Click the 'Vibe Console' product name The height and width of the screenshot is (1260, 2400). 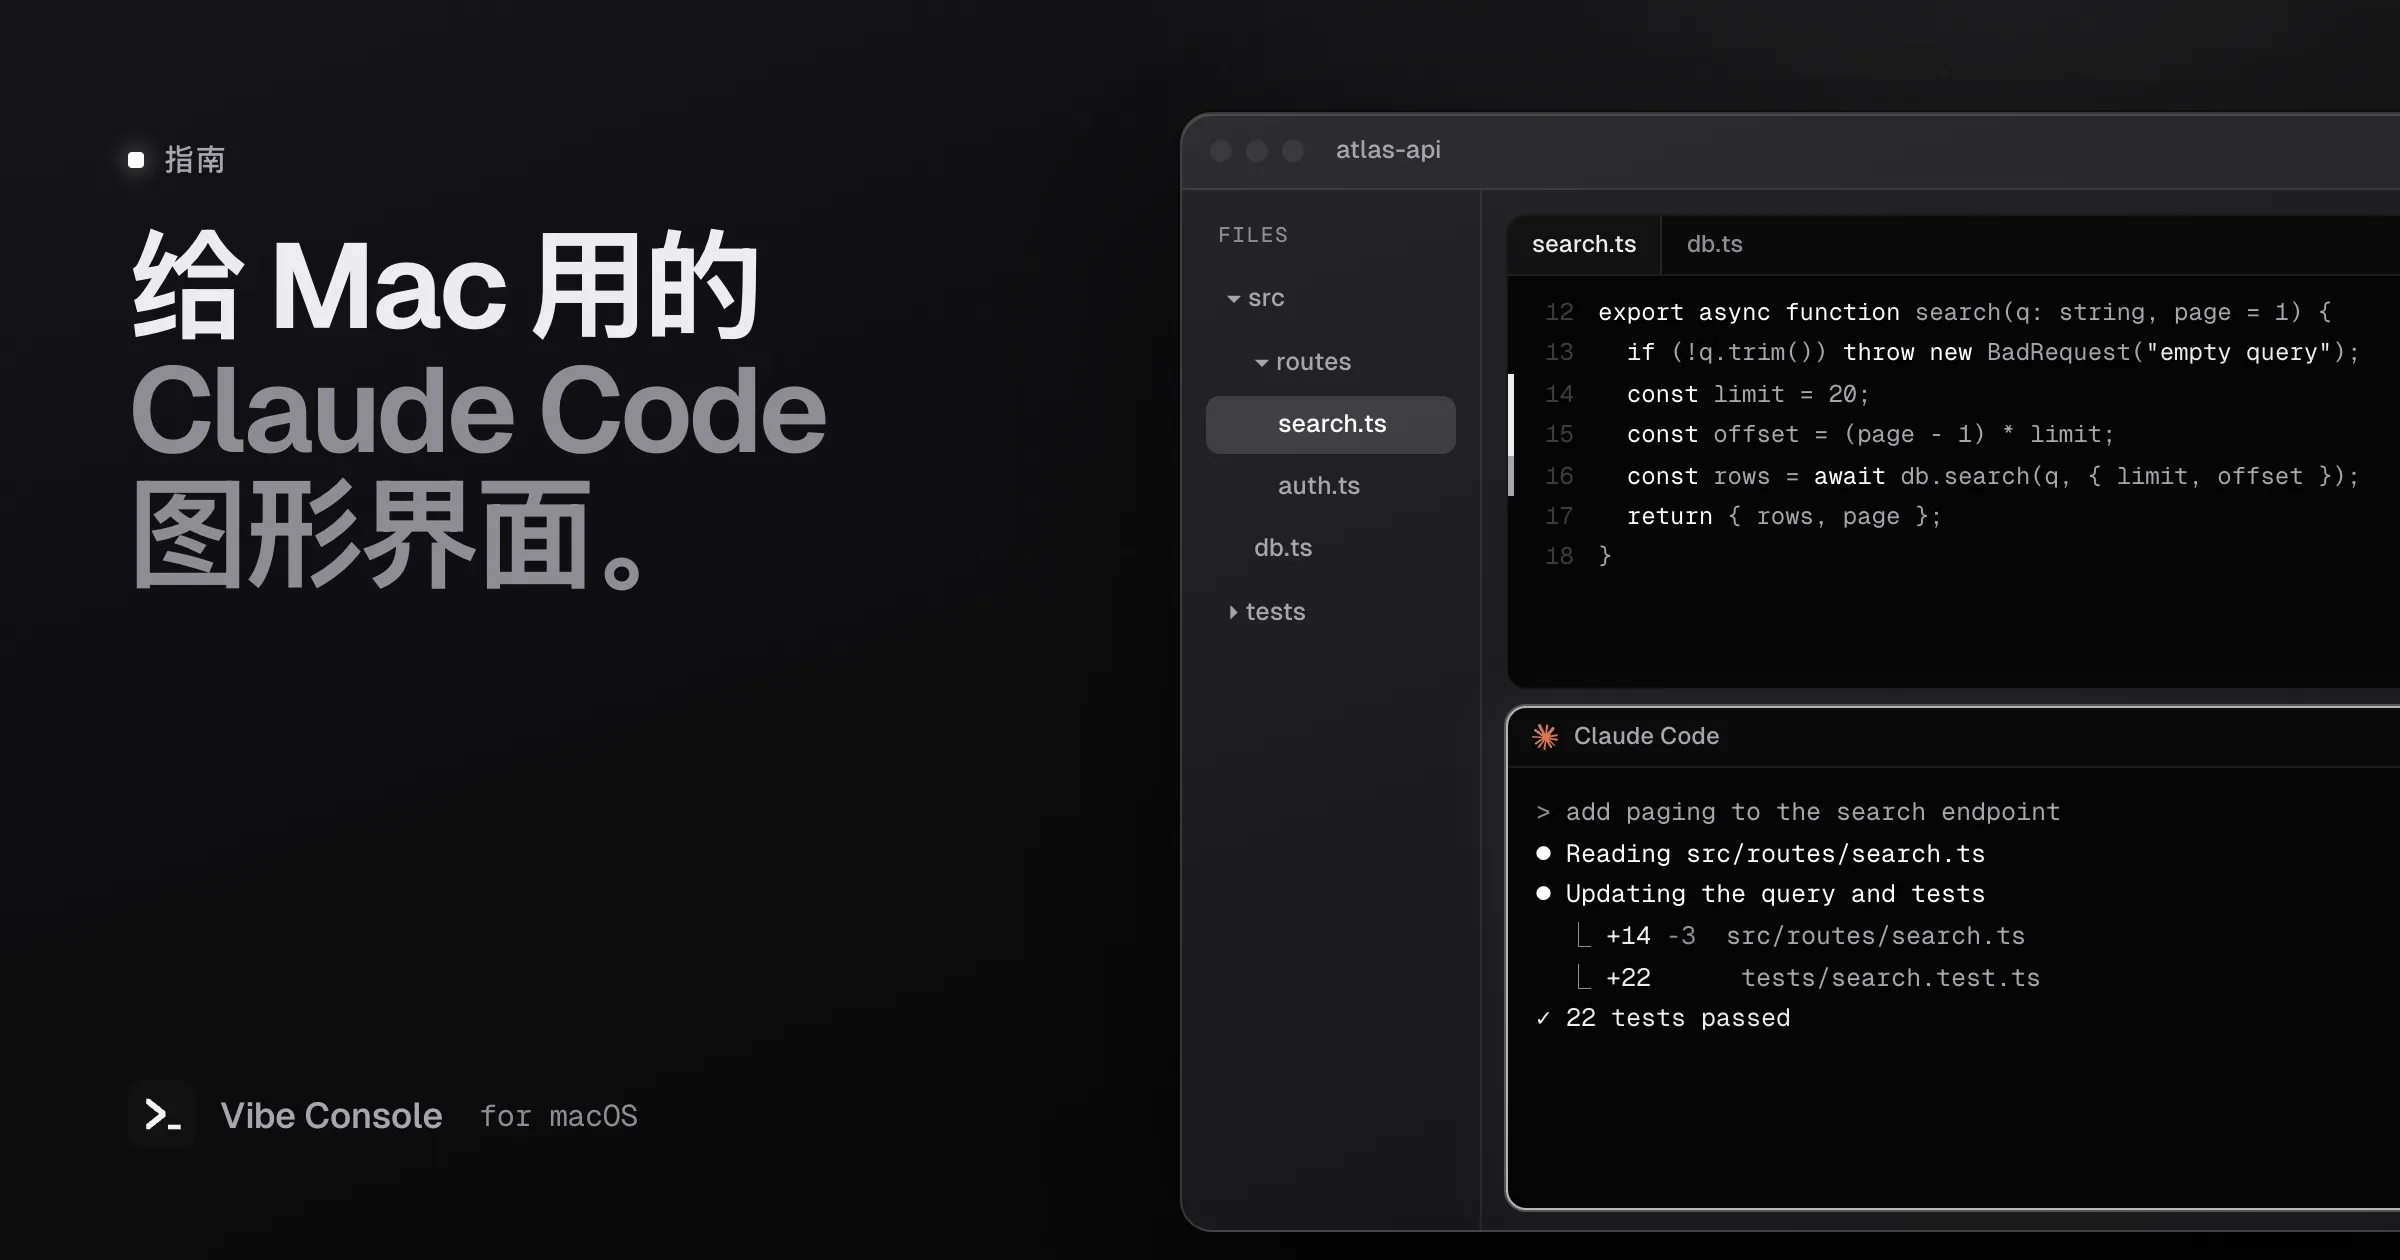point(331,1116)
